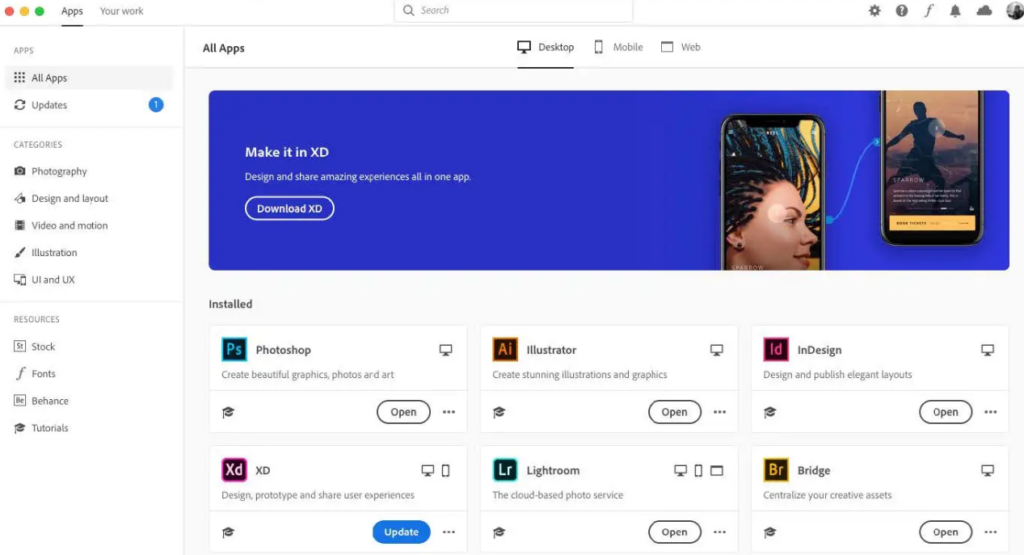Click the desktop platform icon on Photoshop card
Screen dimensions: 1024x555
pos(445,350)
